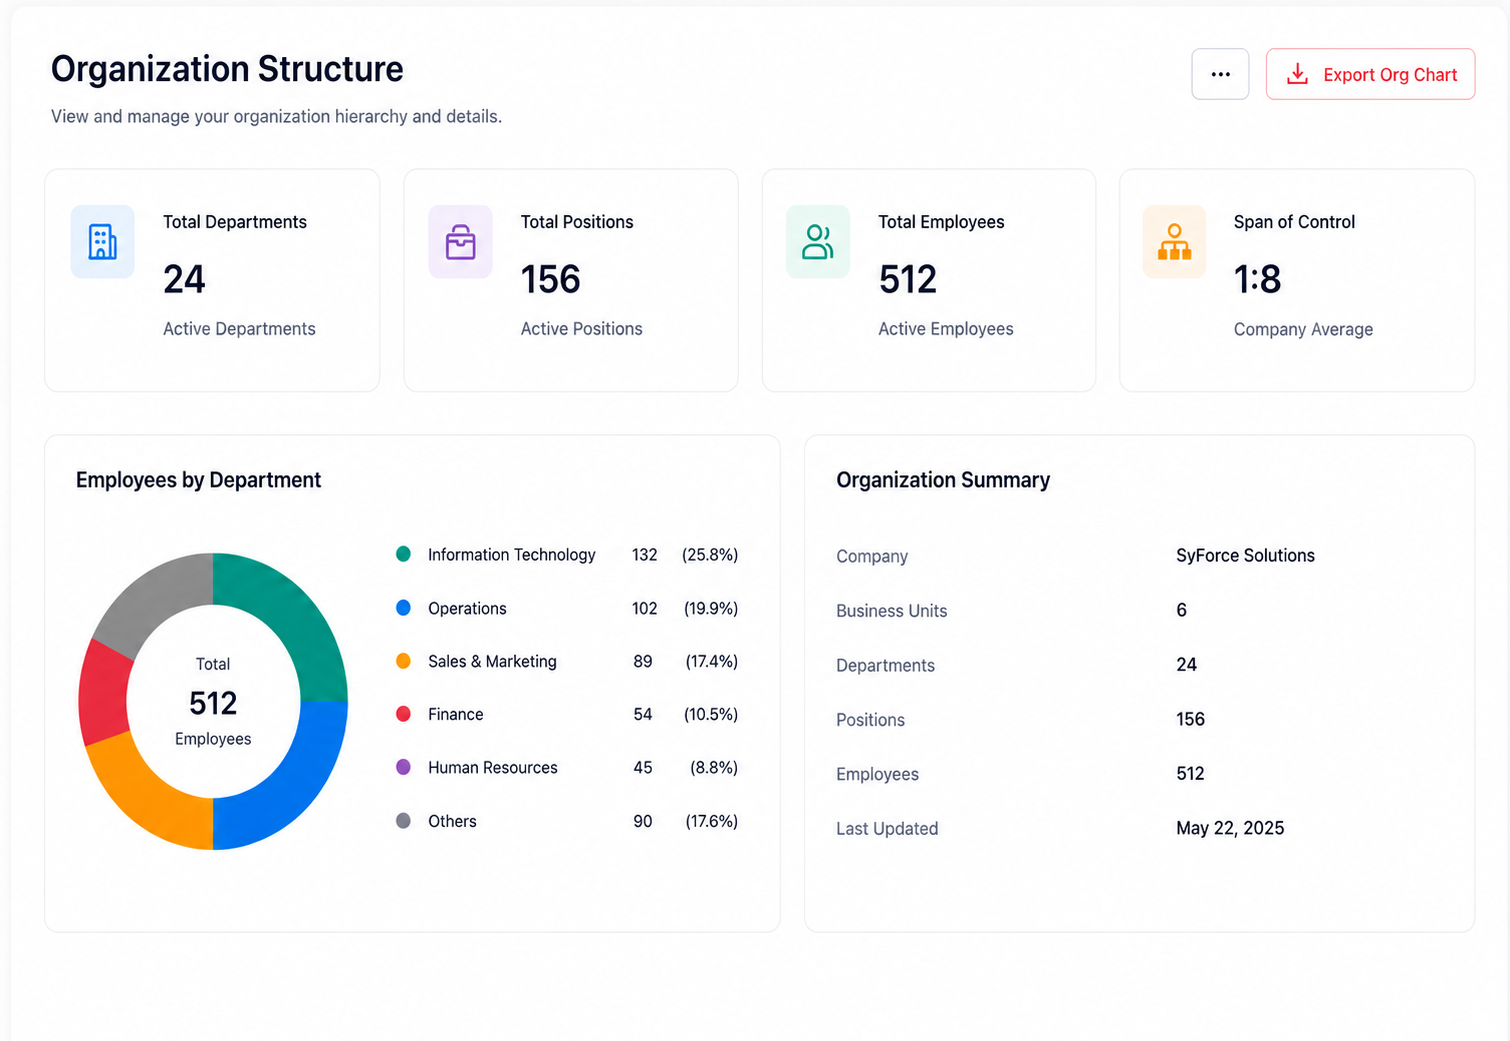
Task: Click the Operations legend label
Action: pyautogui.click(x=467, y=608)
